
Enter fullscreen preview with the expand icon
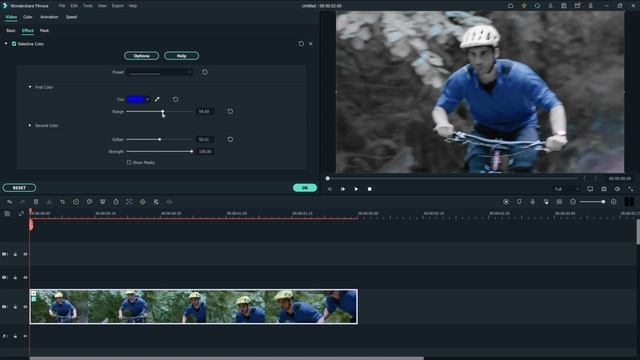click(631, 189)
